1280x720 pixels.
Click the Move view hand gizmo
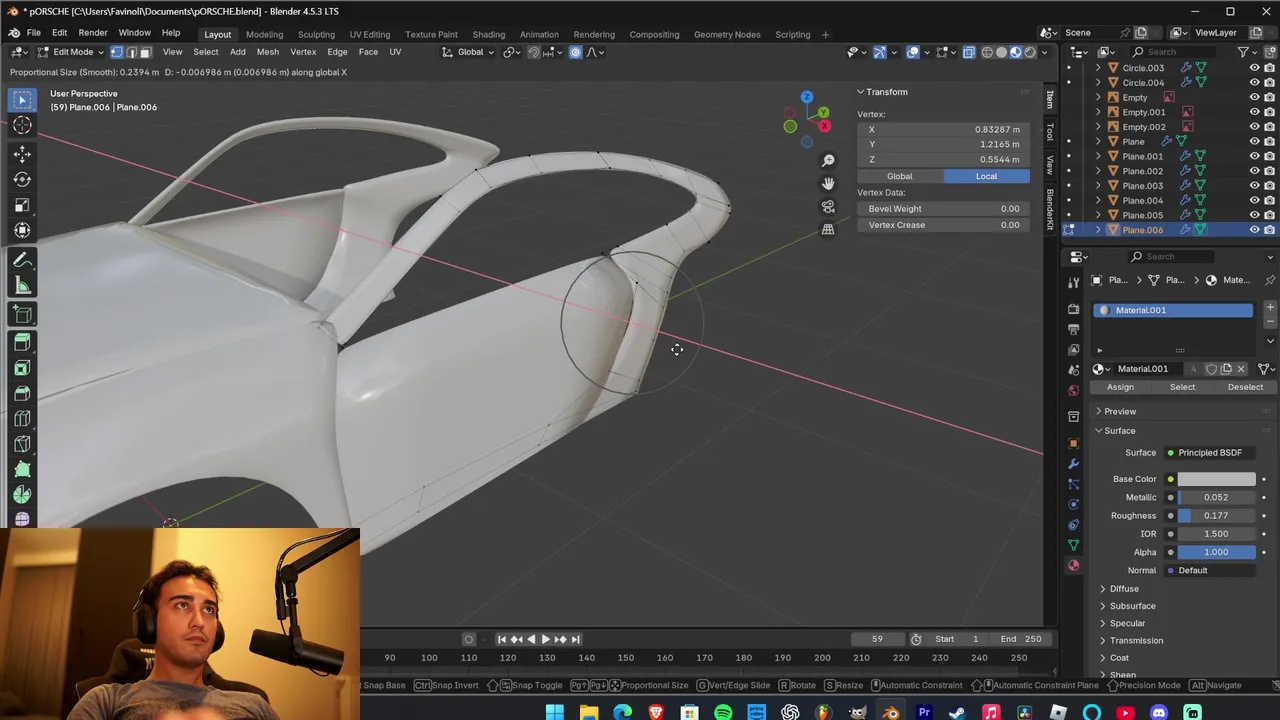pos(828,184)
